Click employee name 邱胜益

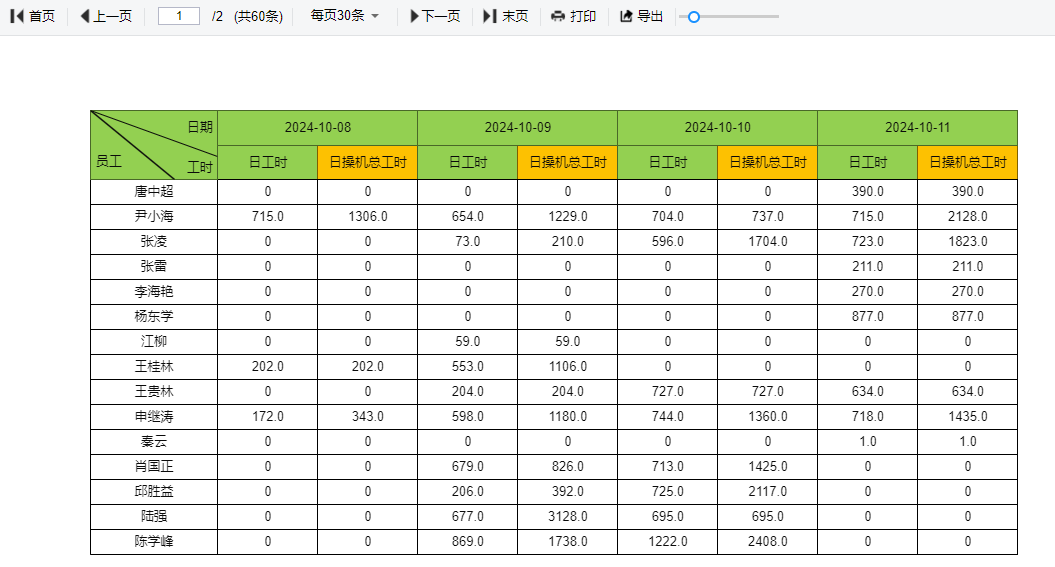[x=154, y=491]
